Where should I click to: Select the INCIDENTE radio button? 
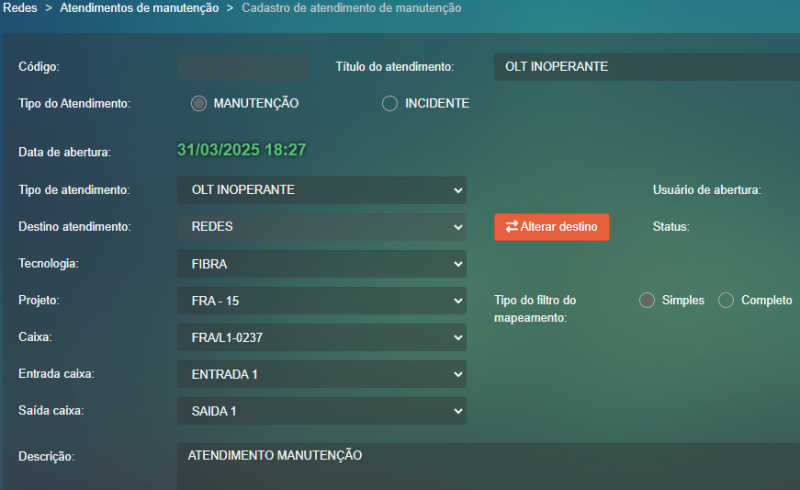(390, 104)
